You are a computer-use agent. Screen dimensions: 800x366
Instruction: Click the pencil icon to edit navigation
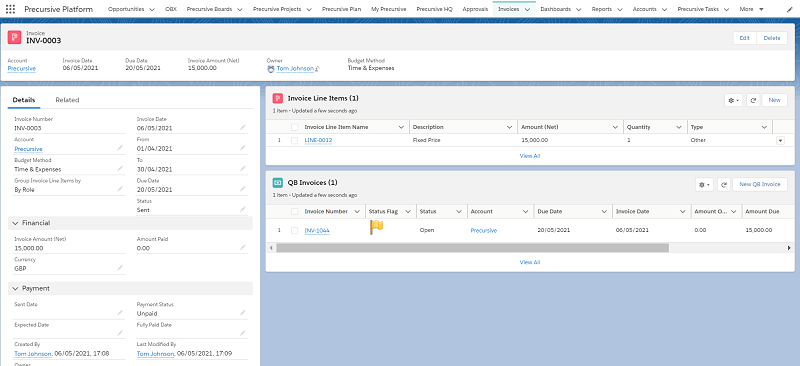pos(790,9)
